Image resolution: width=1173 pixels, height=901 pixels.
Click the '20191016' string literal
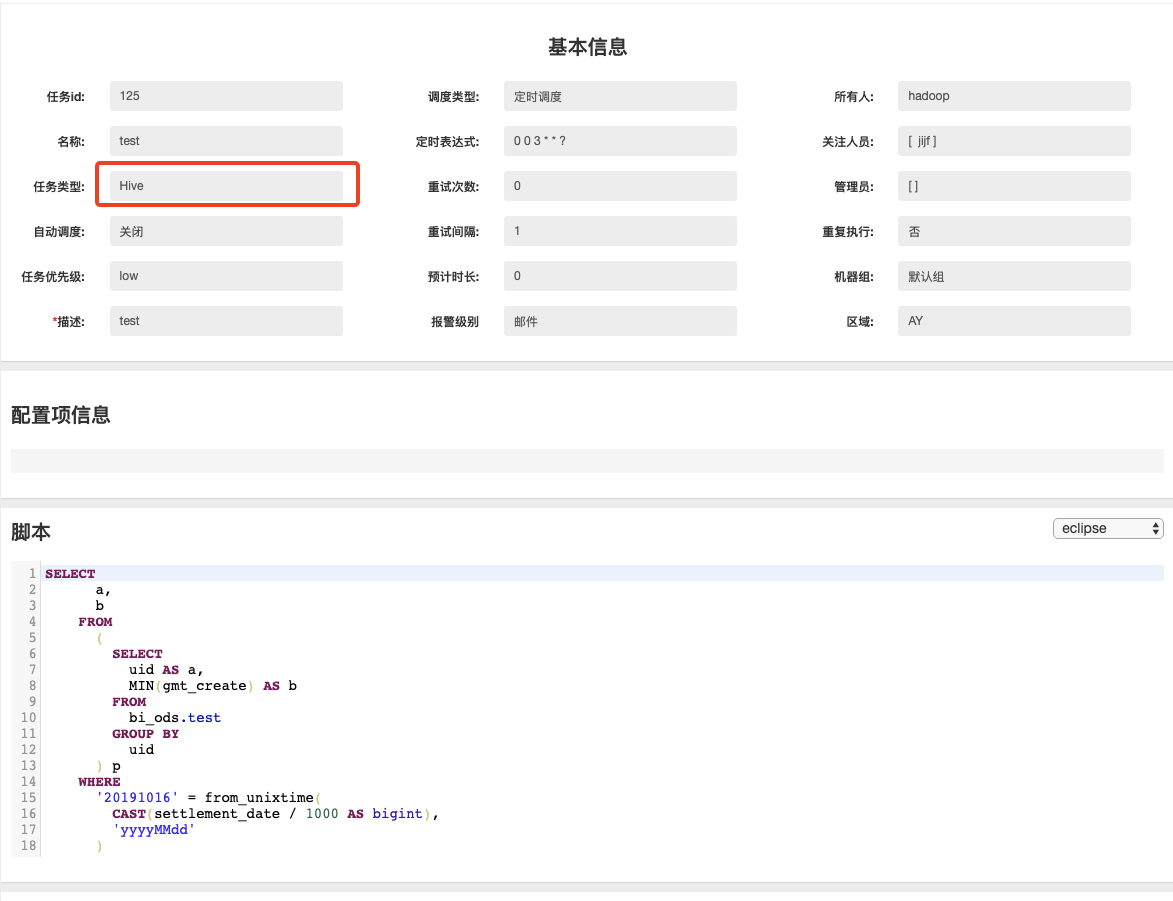(x=138, y=798)
